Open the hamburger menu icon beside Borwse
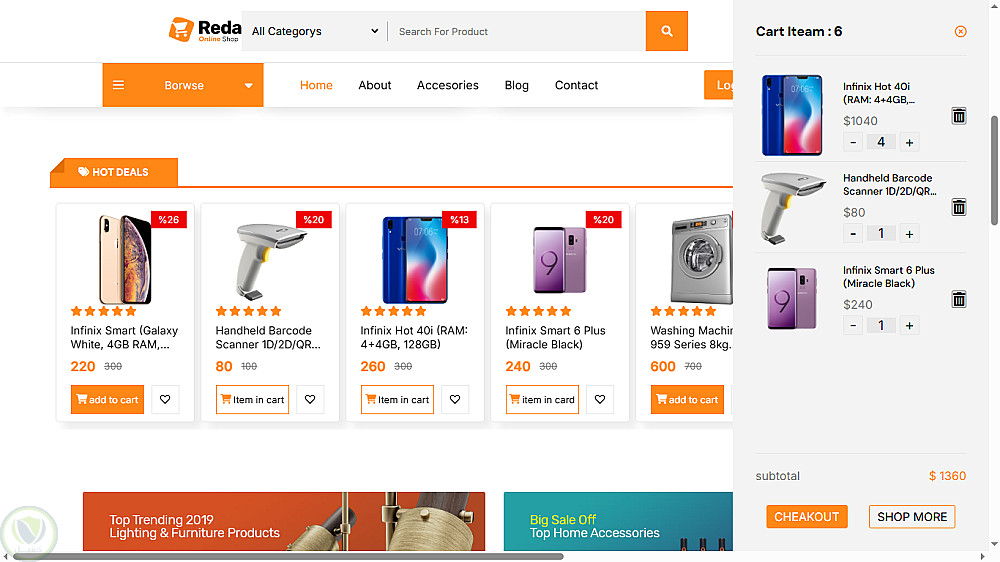Screen dimensions: 1000x562 click(118, 85)
